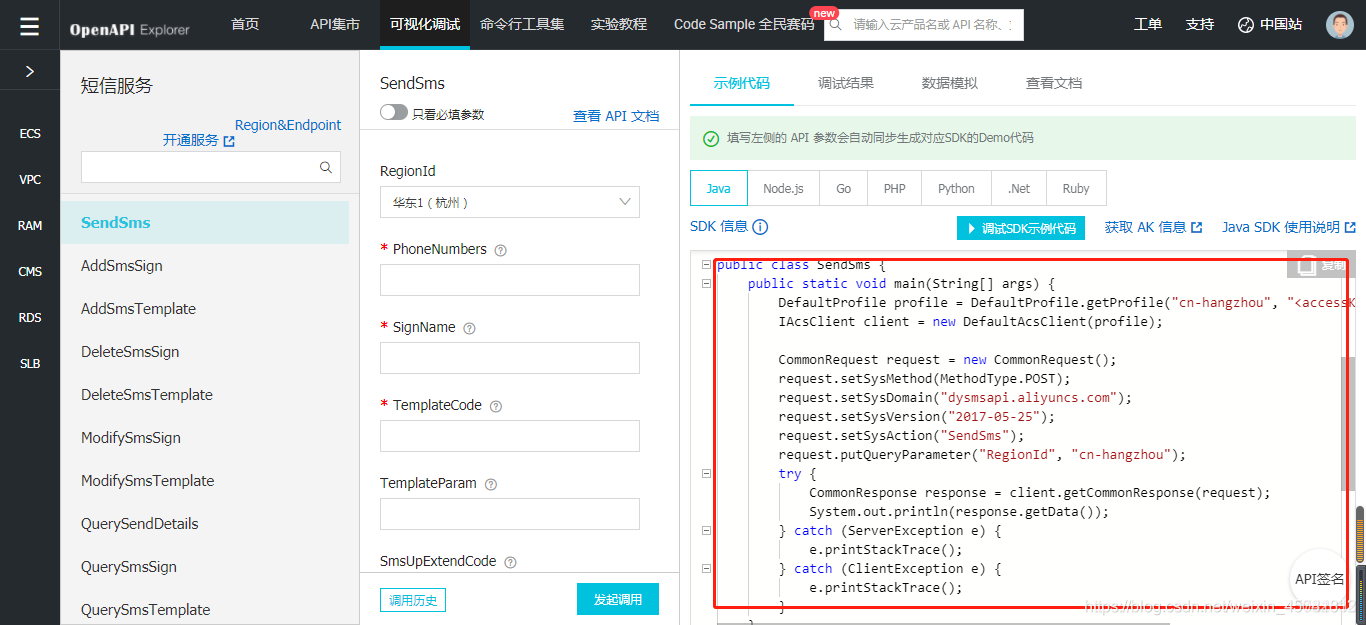This screenshot has width=1366, height=625.
Task: Open 查看 API 文档 link
Action: coord(616,116)
